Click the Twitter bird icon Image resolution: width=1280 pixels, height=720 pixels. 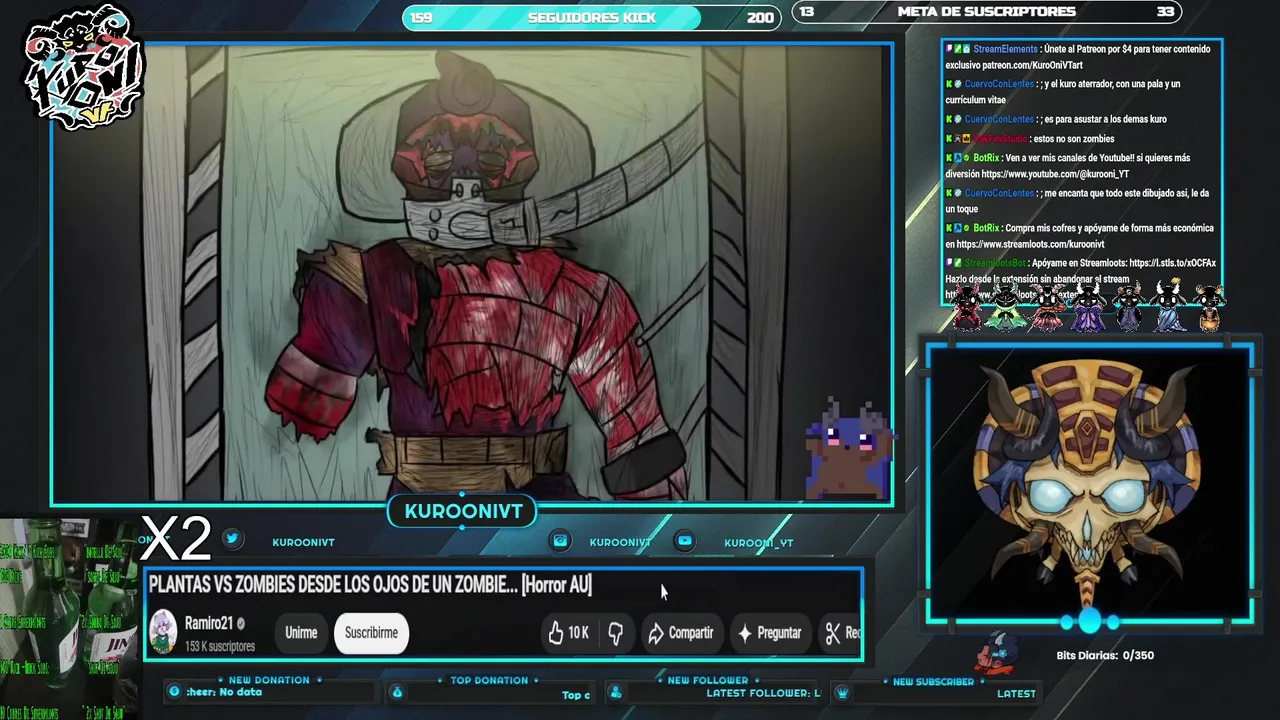[232, 539]
